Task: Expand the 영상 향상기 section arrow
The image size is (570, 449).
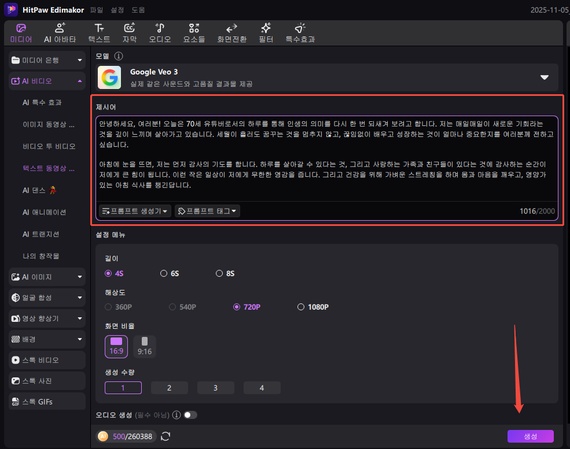Action: [x=80, y=318]
